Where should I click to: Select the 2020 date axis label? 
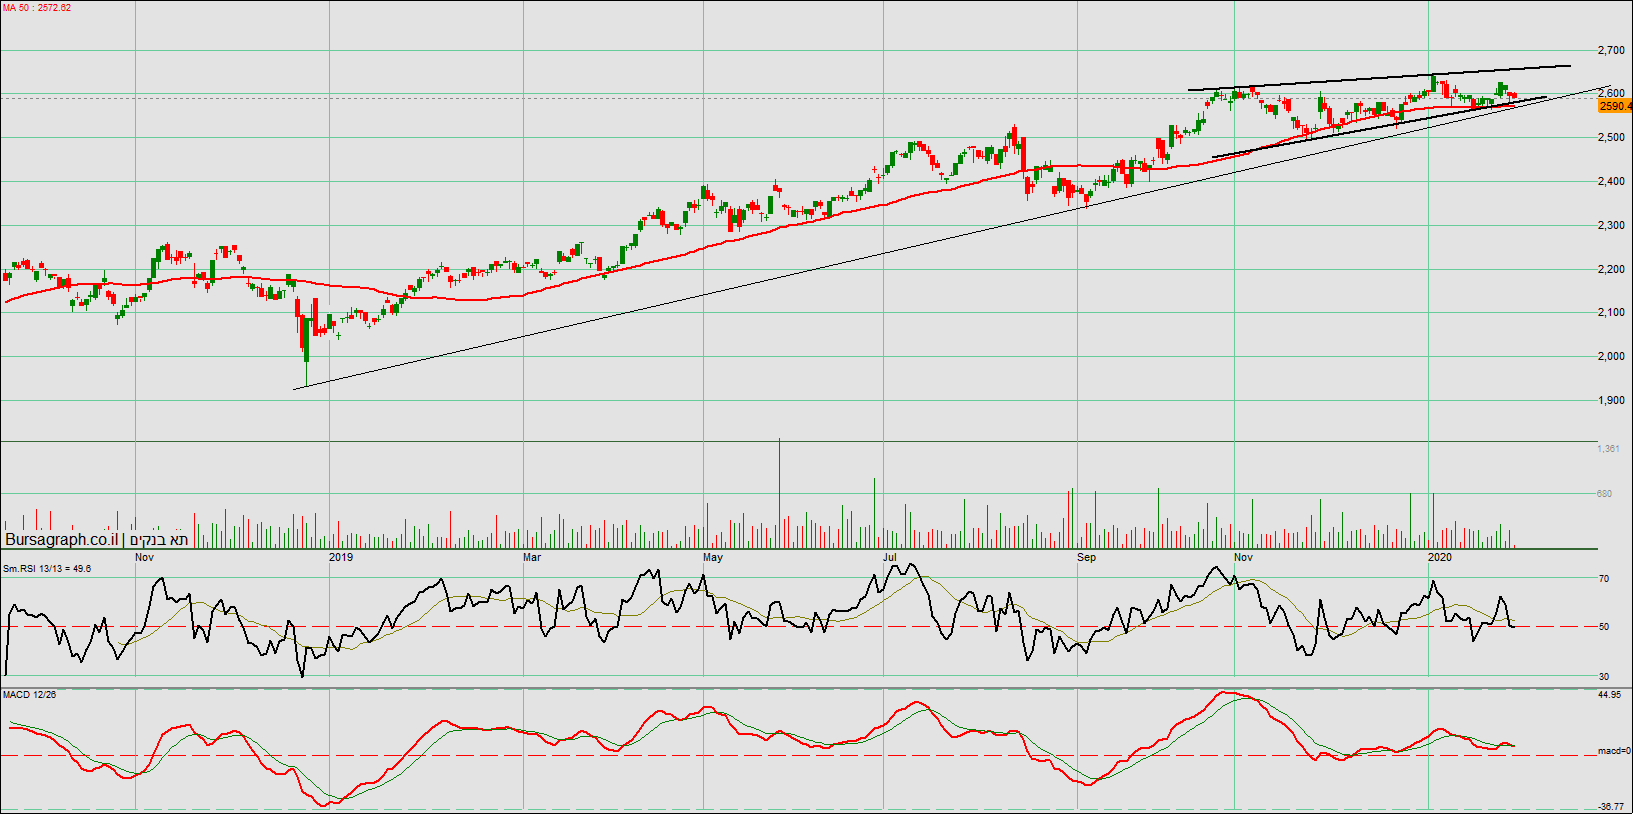pos(1440,558)
